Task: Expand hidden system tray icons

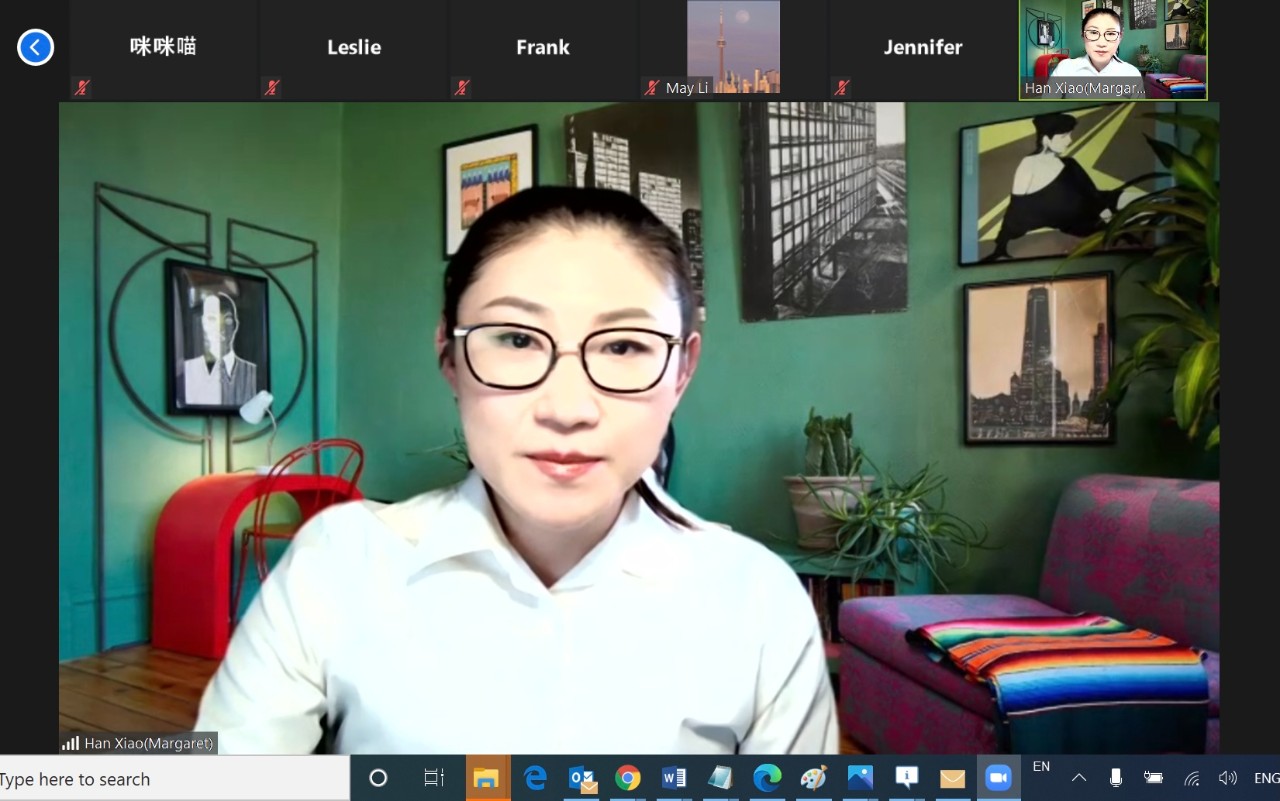Action: (x=1079, y=778)
